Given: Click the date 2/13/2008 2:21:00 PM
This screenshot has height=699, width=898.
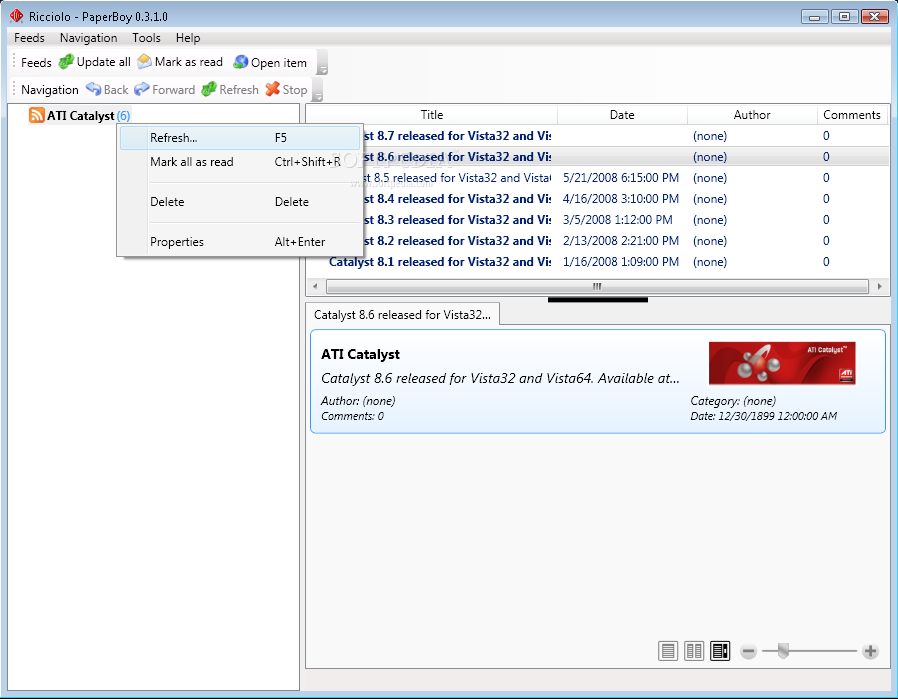Looking at the screenshot, I should point(621,240).
